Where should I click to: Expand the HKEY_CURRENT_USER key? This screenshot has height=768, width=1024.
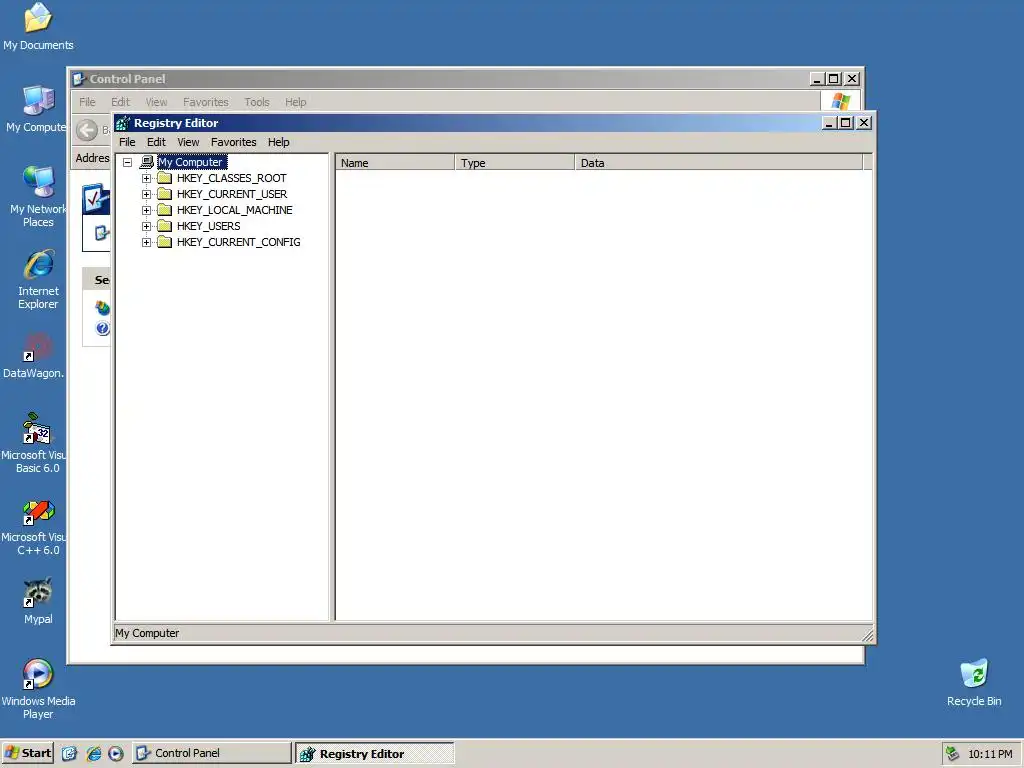click(146, 195)
